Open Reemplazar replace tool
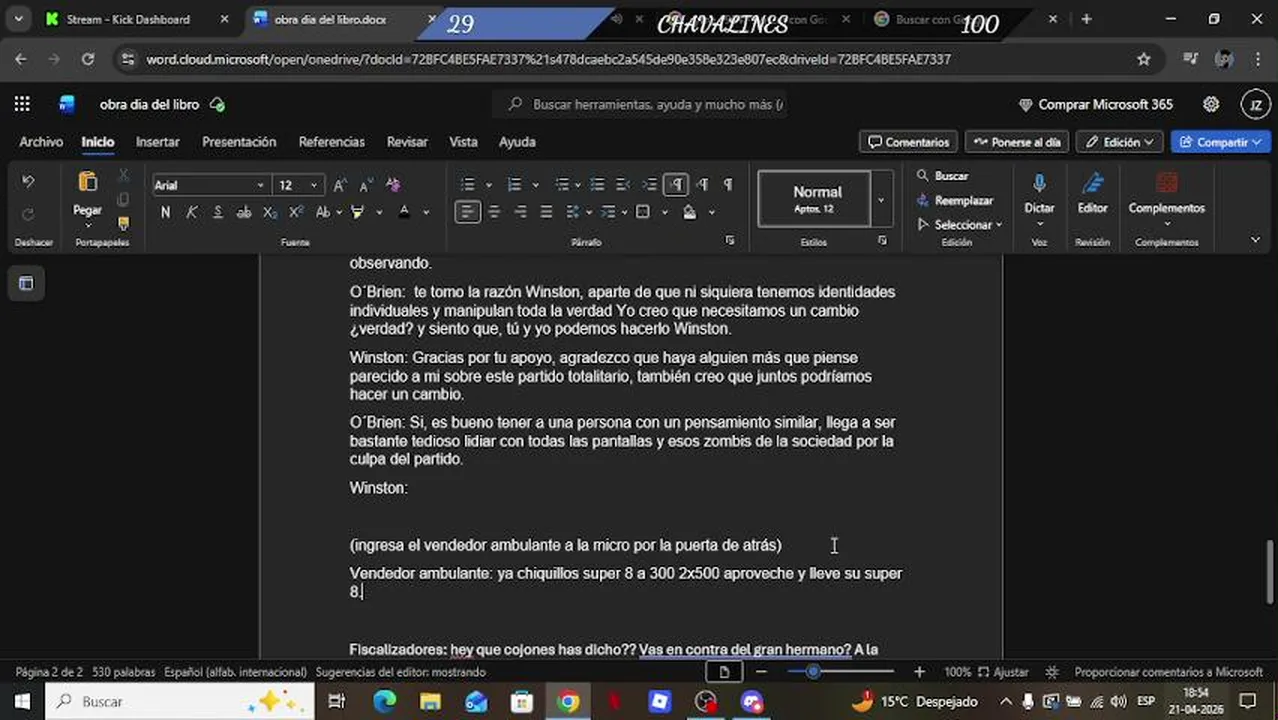This screenshot has height=720, width=1278. 954,200
